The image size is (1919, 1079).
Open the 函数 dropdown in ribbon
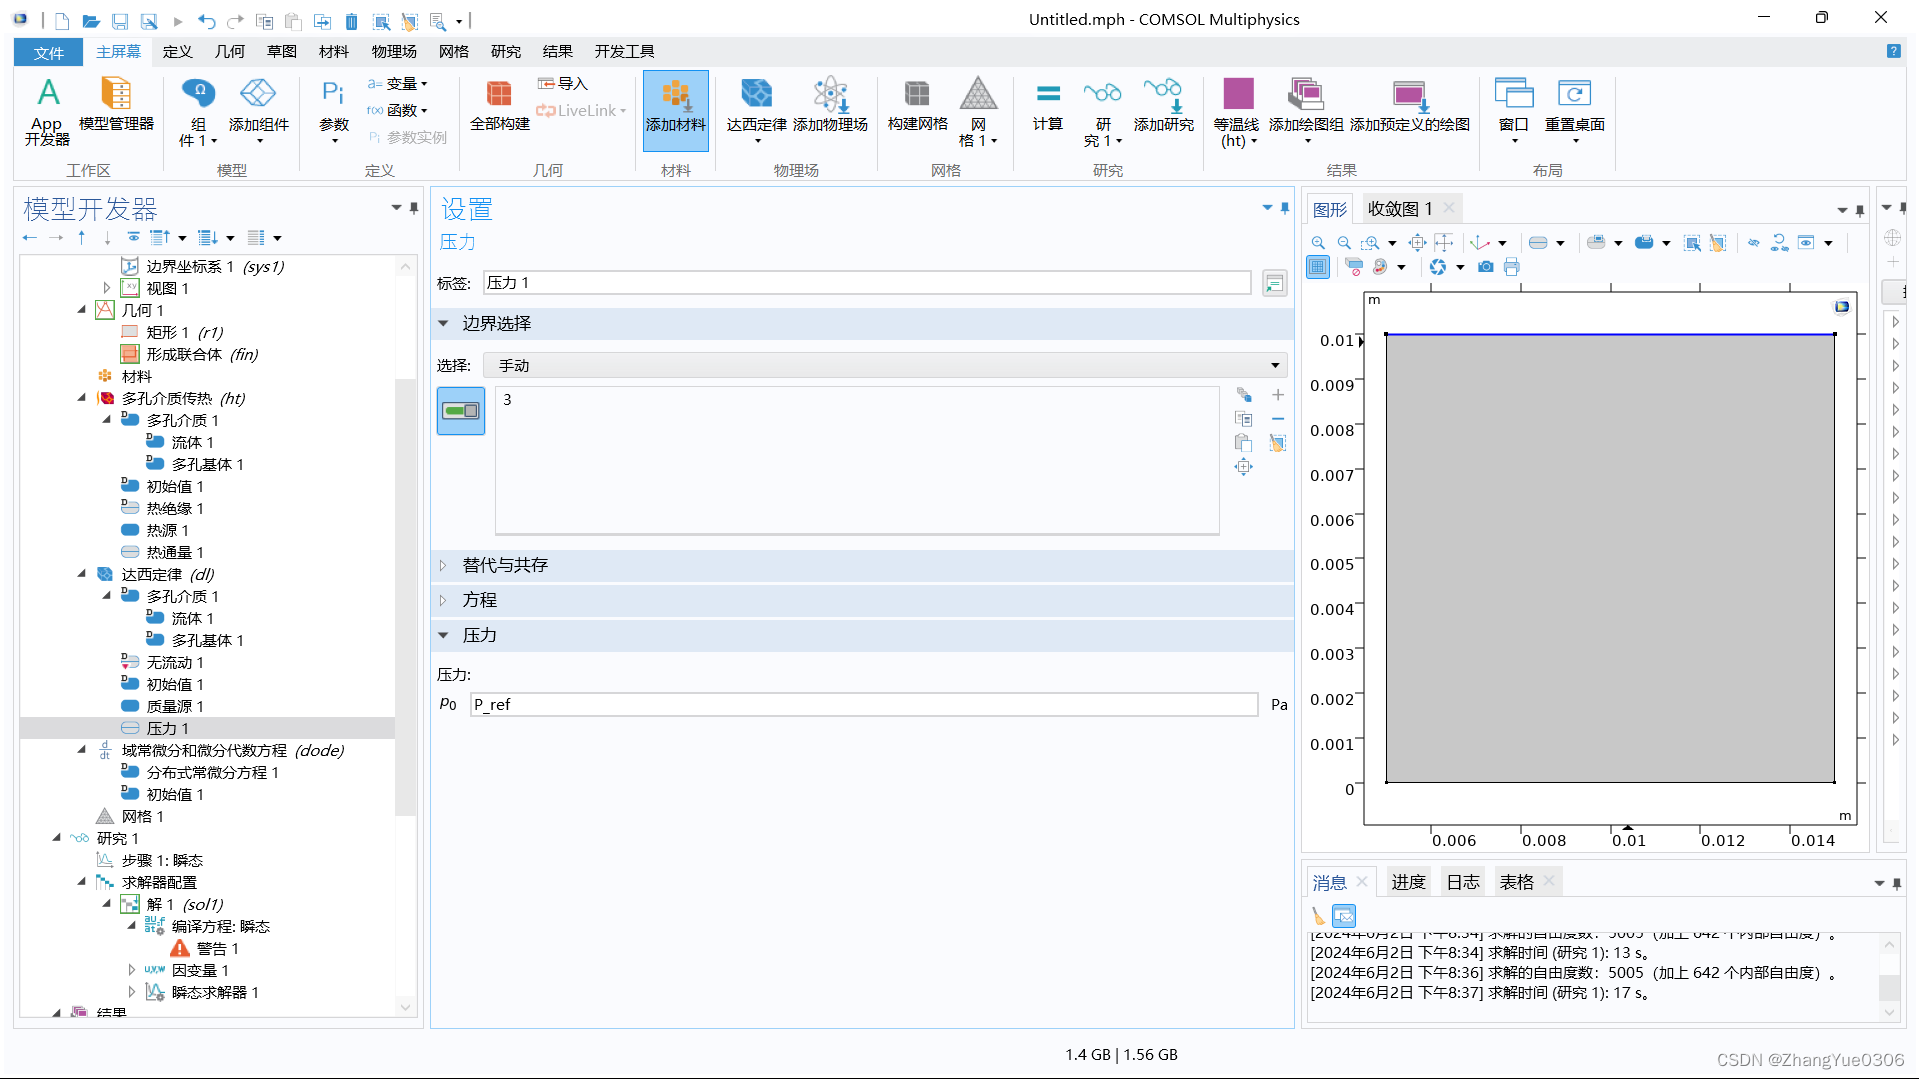click(397, 110)
